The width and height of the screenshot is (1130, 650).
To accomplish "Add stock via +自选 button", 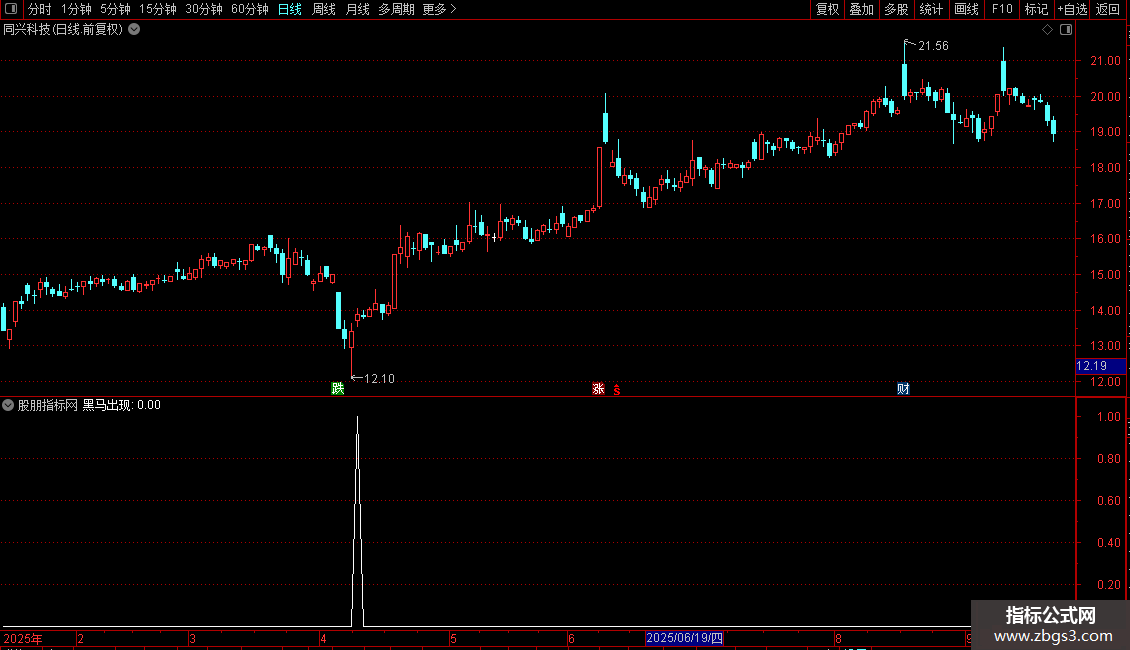I will [x=1072, y=9].
